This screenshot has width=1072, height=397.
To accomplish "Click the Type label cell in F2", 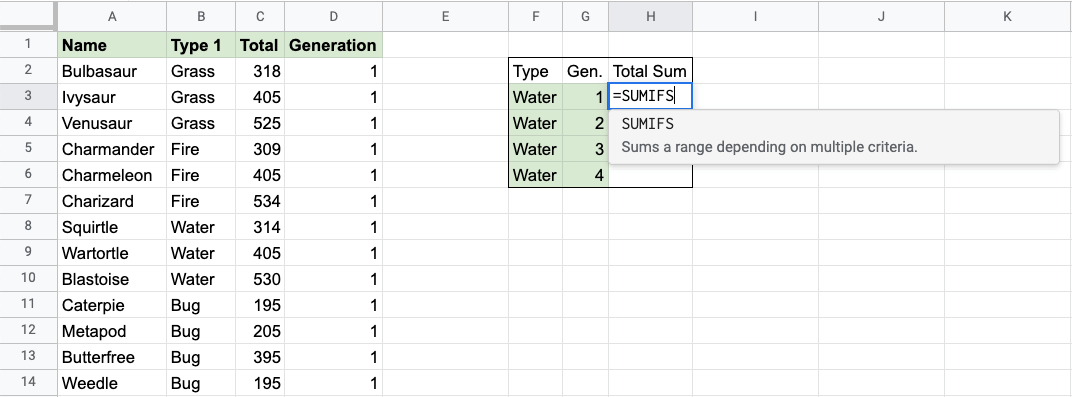I will click(x=536, y=71).
